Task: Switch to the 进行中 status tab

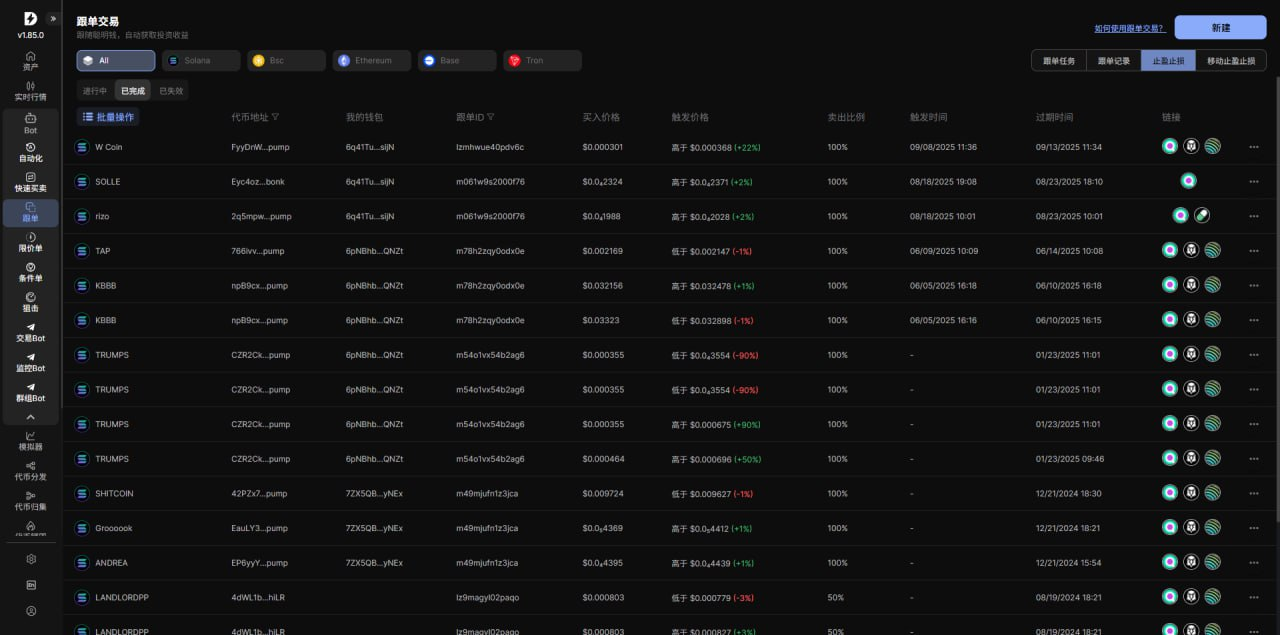Action: click(x=95, y=91)
